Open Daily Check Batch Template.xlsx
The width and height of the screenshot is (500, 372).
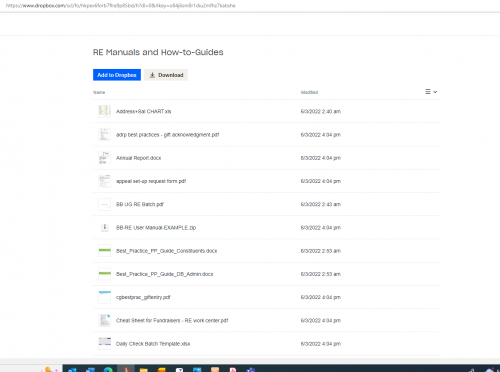(153, 344)
